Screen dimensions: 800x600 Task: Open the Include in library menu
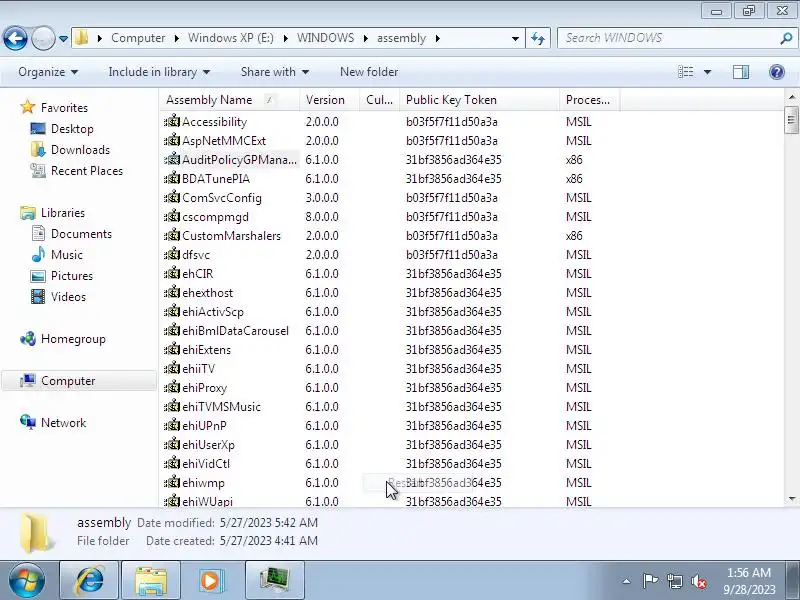[159, 72]
